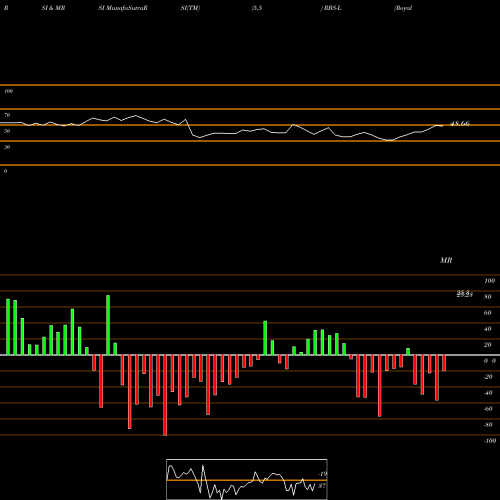
Task: Click the MR axis label 40
Action: coord(488,329)
